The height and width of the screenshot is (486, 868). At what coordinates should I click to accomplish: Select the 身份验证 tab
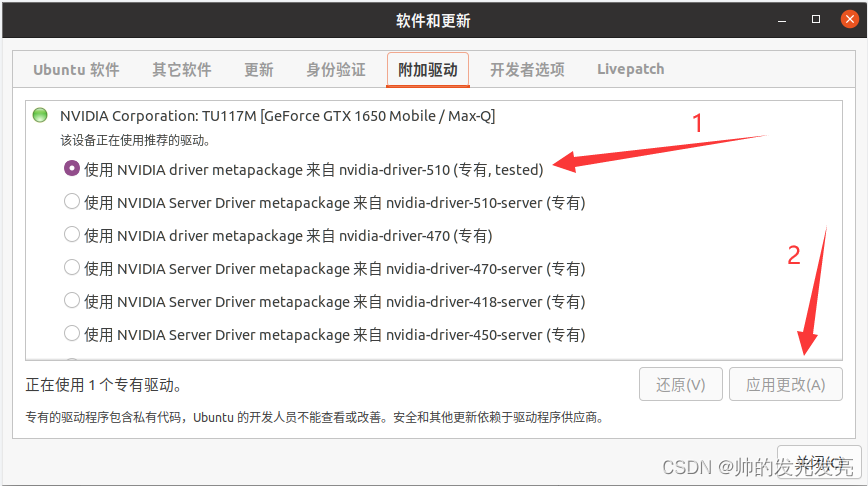tap(336, 70)
